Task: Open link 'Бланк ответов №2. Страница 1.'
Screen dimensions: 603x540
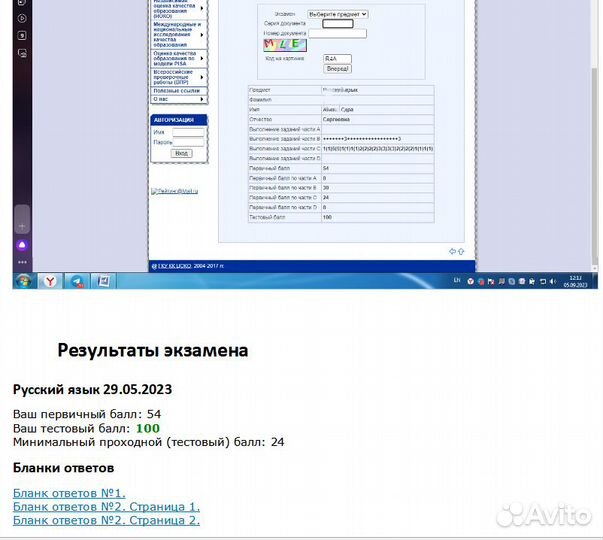Action: (106, 507)
